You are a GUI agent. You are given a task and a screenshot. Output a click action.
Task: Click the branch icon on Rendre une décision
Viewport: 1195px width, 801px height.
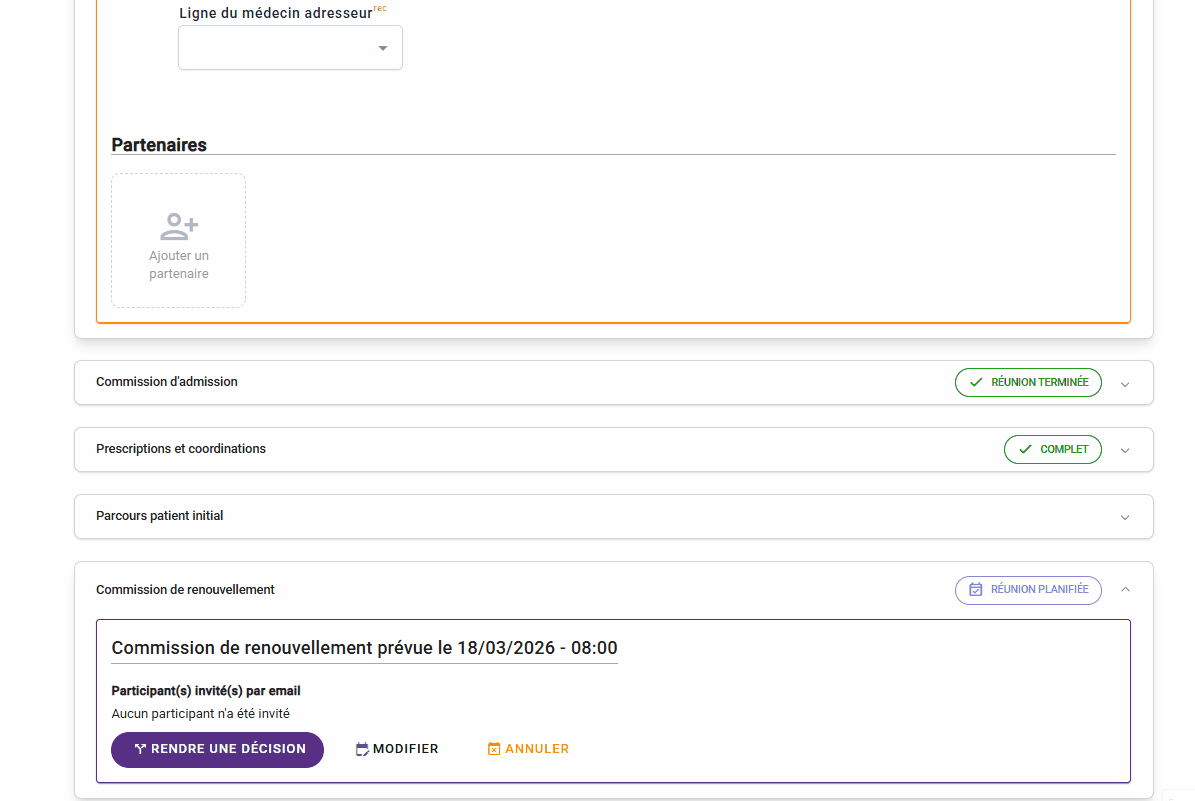(140, 749)
